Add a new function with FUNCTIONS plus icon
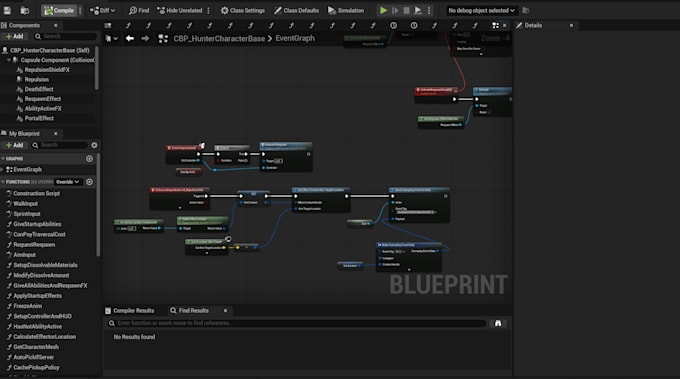 [89, 182]
